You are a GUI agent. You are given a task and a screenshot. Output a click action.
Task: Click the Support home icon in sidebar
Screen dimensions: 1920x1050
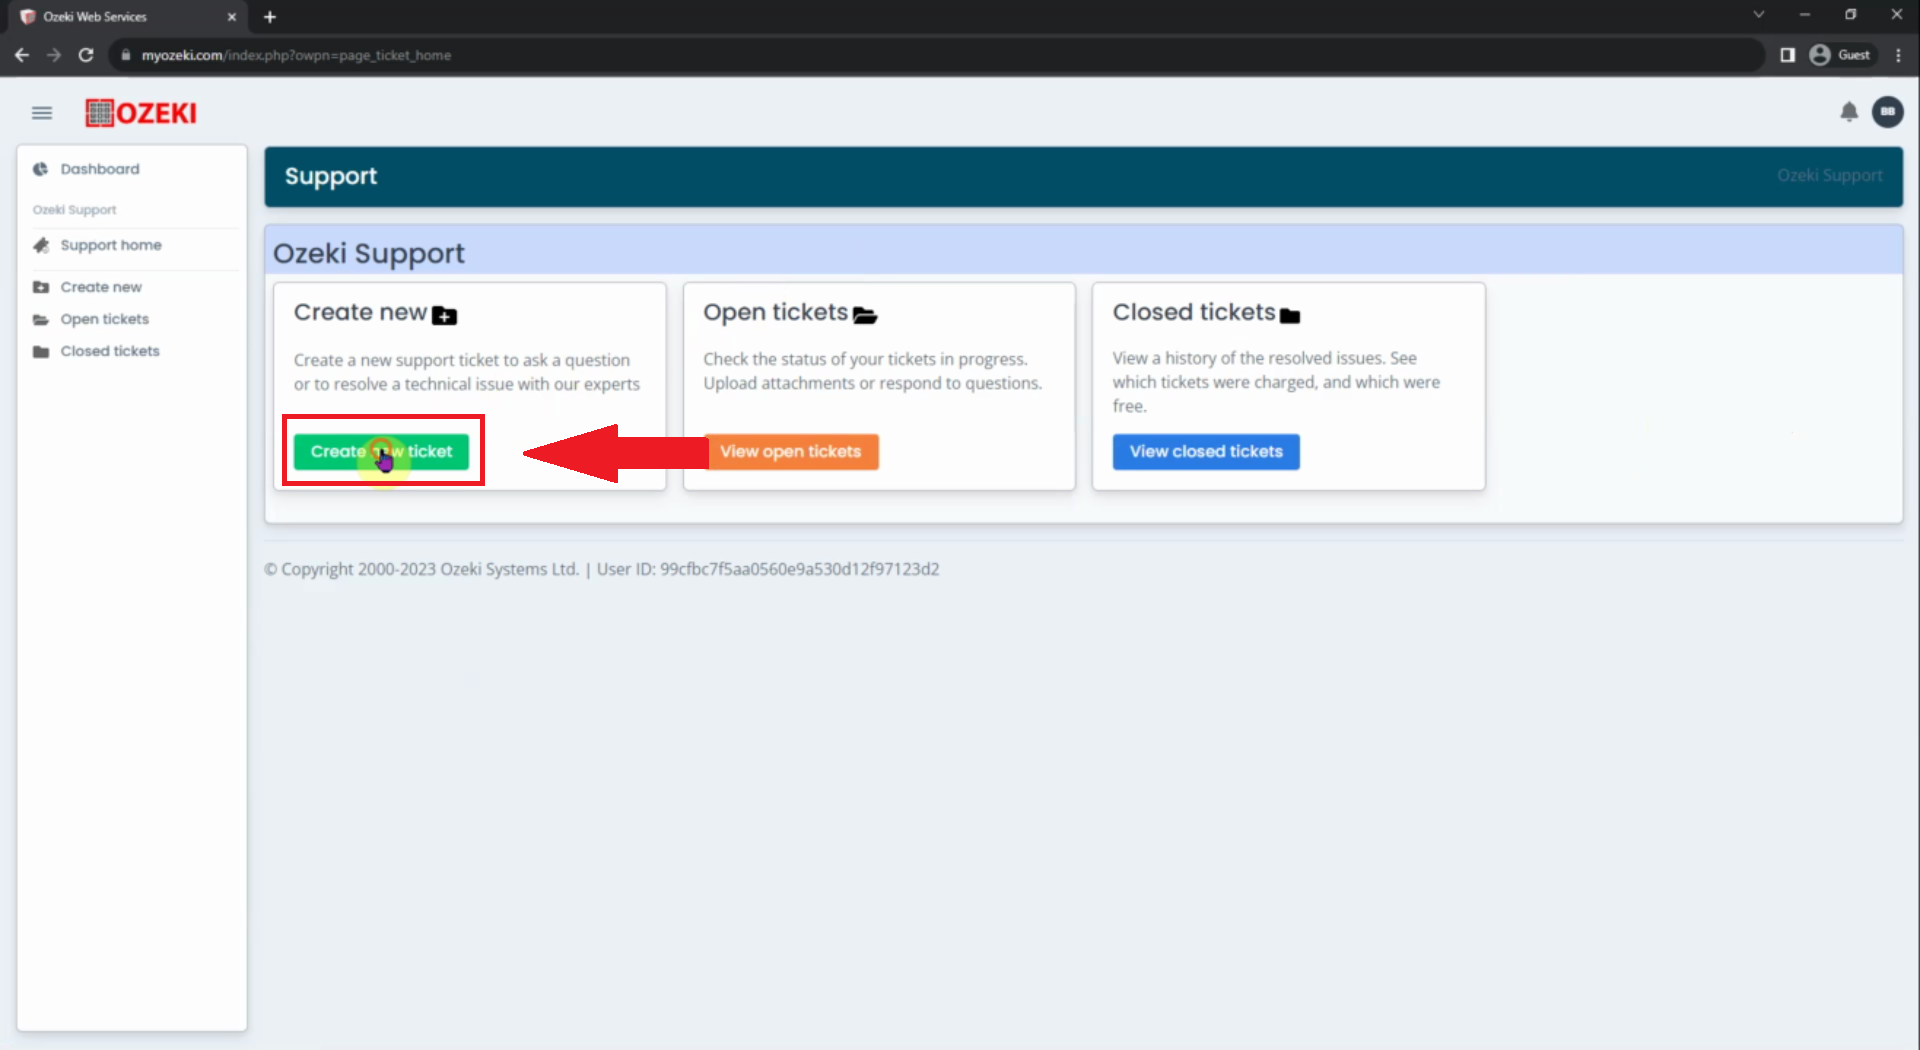pos(41,245)
